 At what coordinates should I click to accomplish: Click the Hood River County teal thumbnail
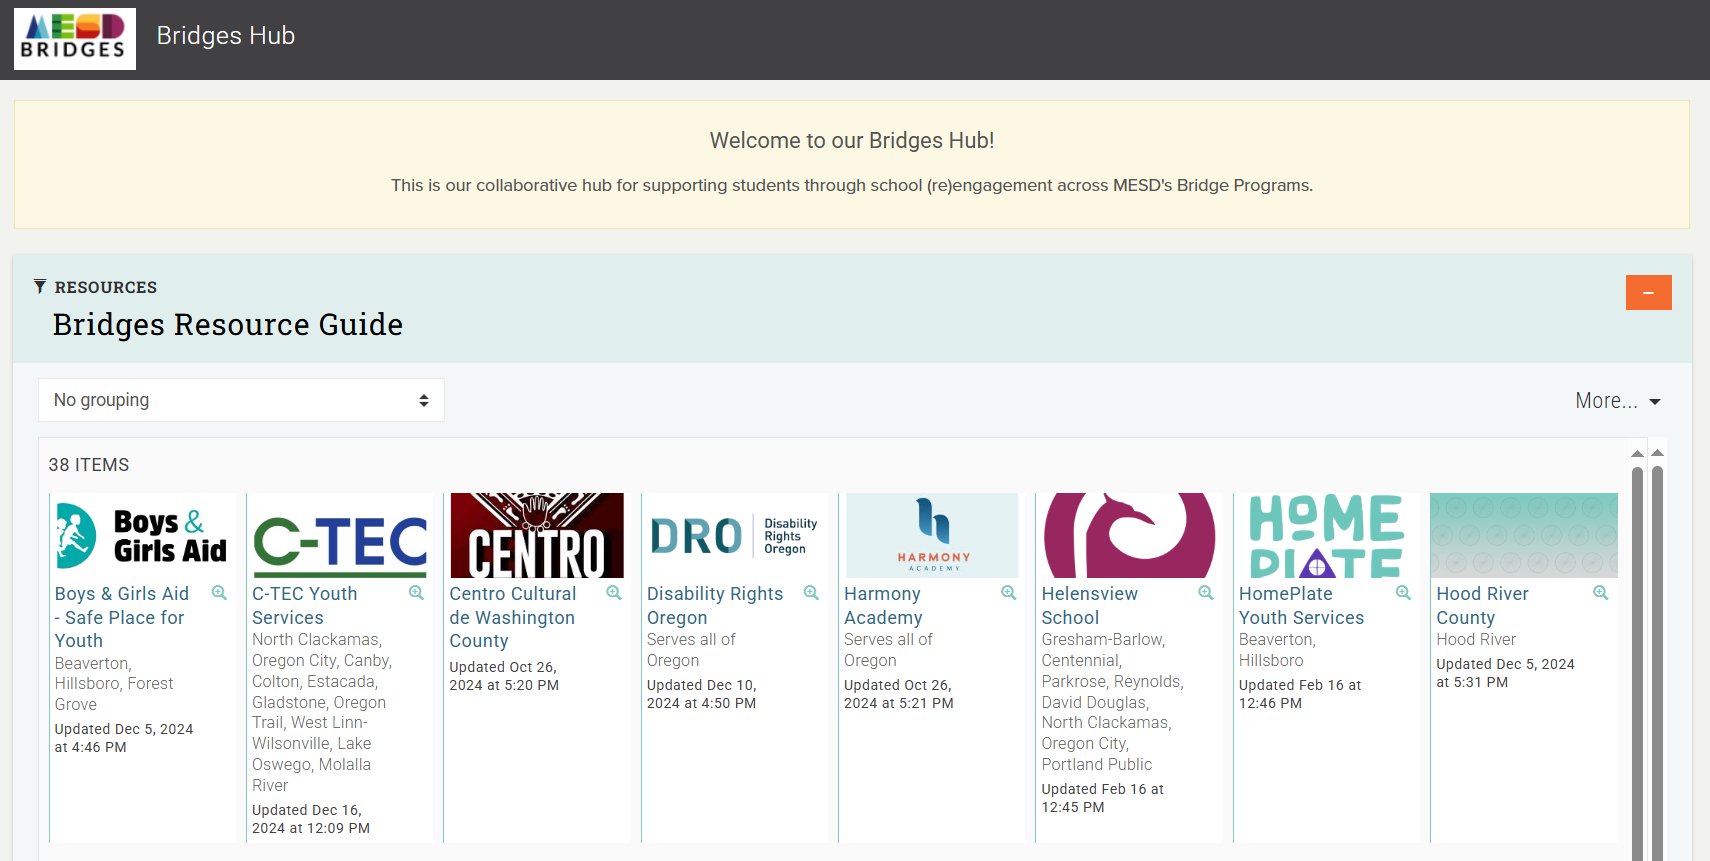(1524, 535)
